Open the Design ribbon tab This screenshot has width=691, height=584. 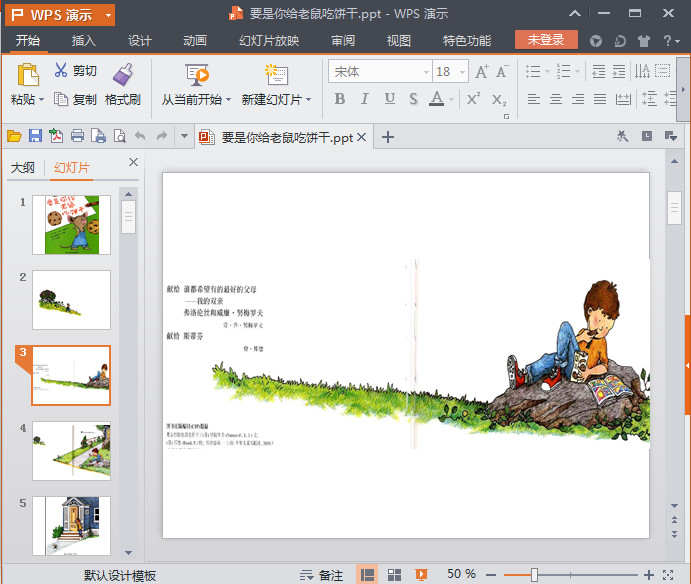tap(140, 41)
